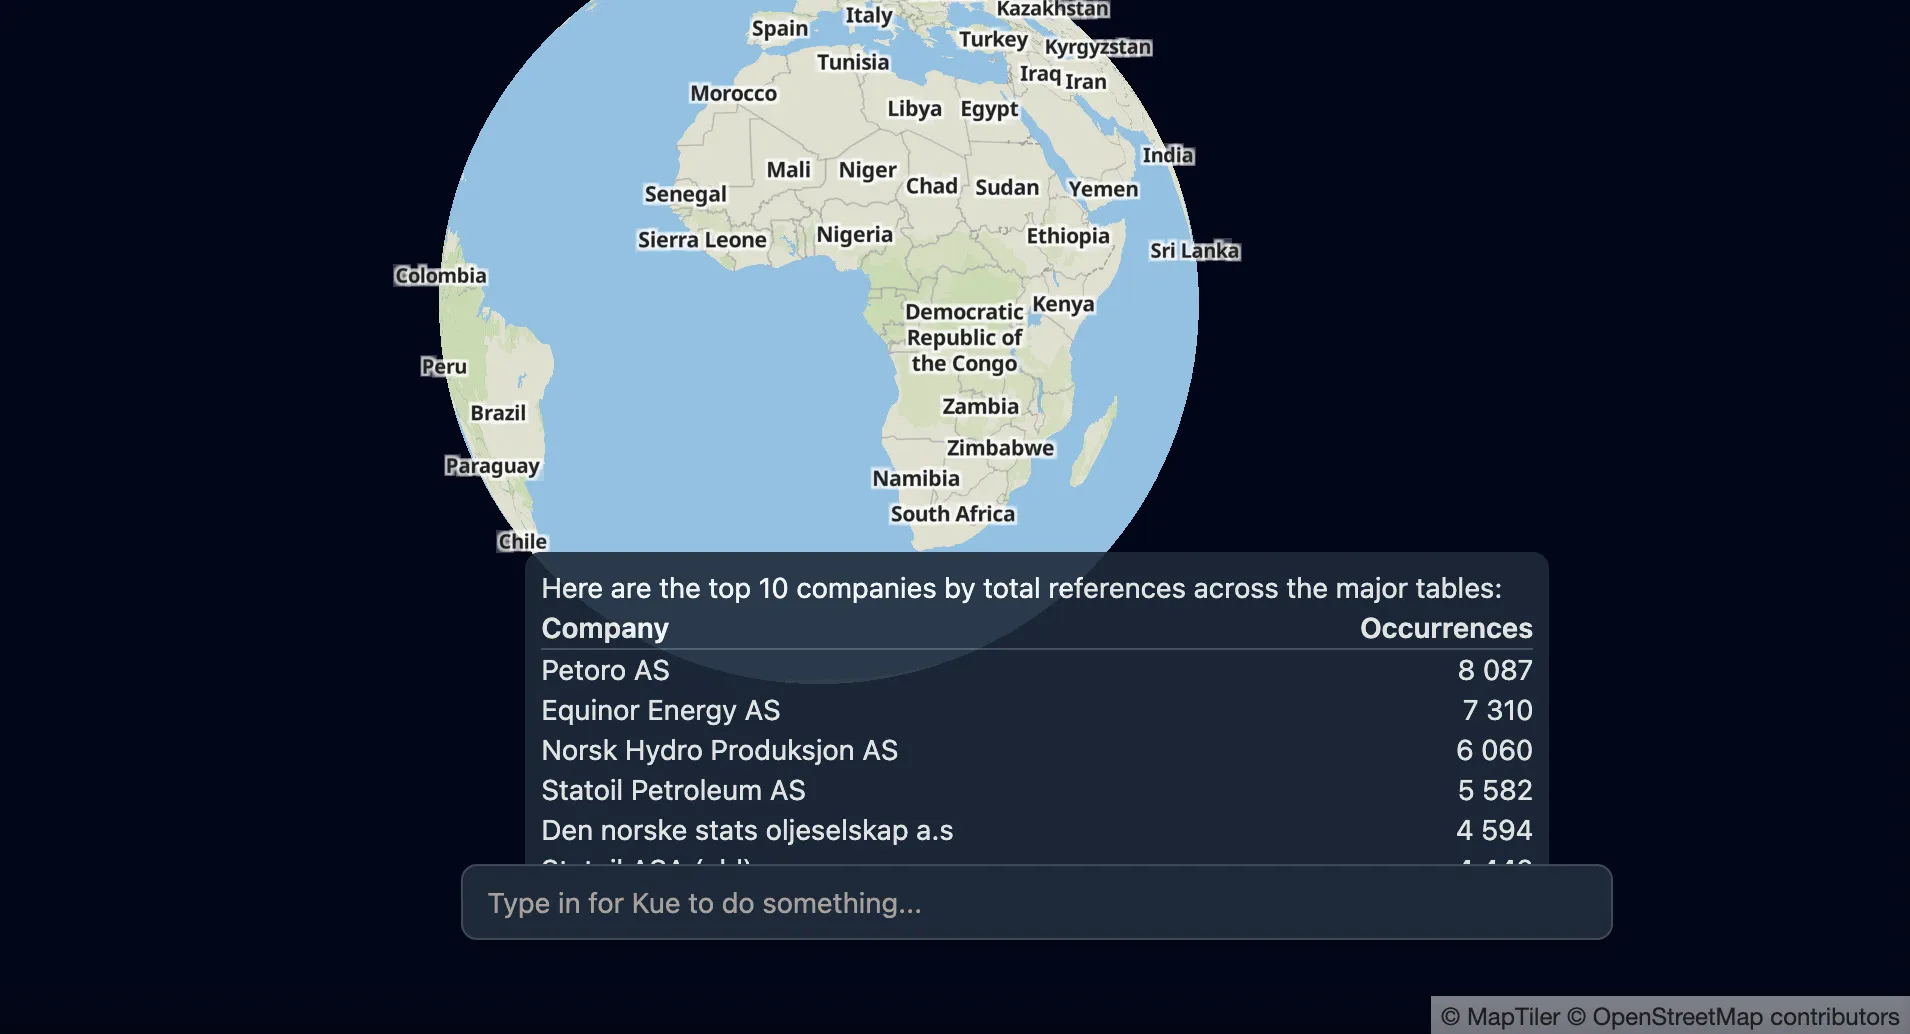Click the Turkey map label
This screenshot has height=1034, width=1910.
pyautogui.click(x=993, y=39)
